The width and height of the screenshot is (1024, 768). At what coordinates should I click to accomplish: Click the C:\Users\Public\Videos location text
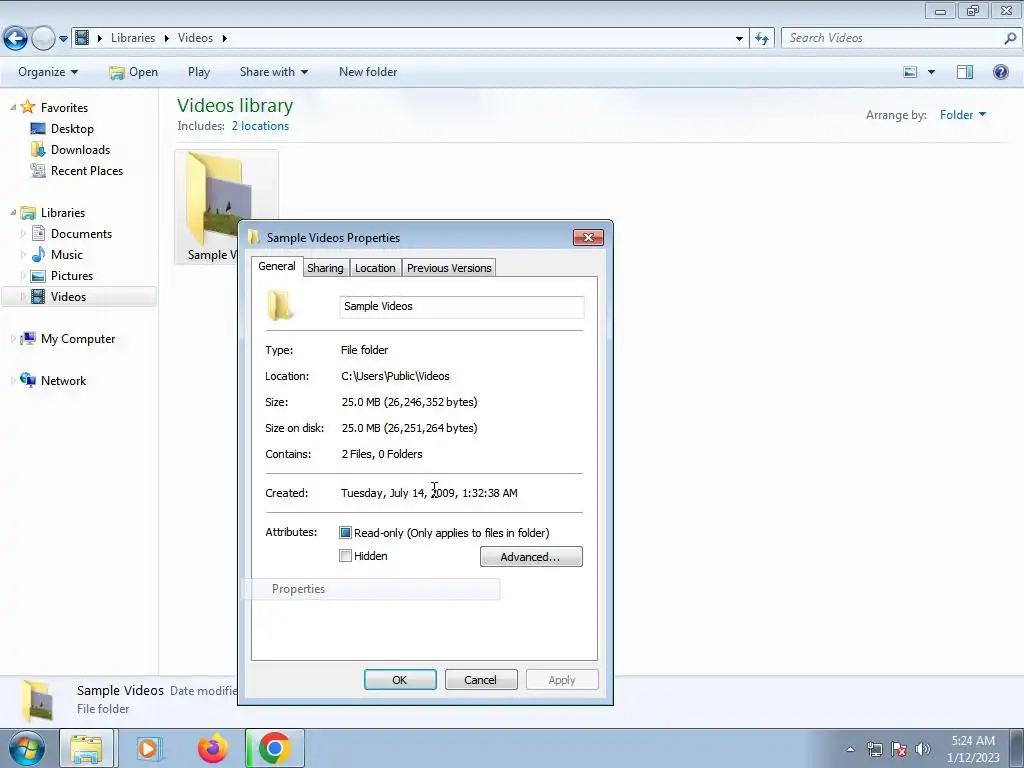(395, 376)
